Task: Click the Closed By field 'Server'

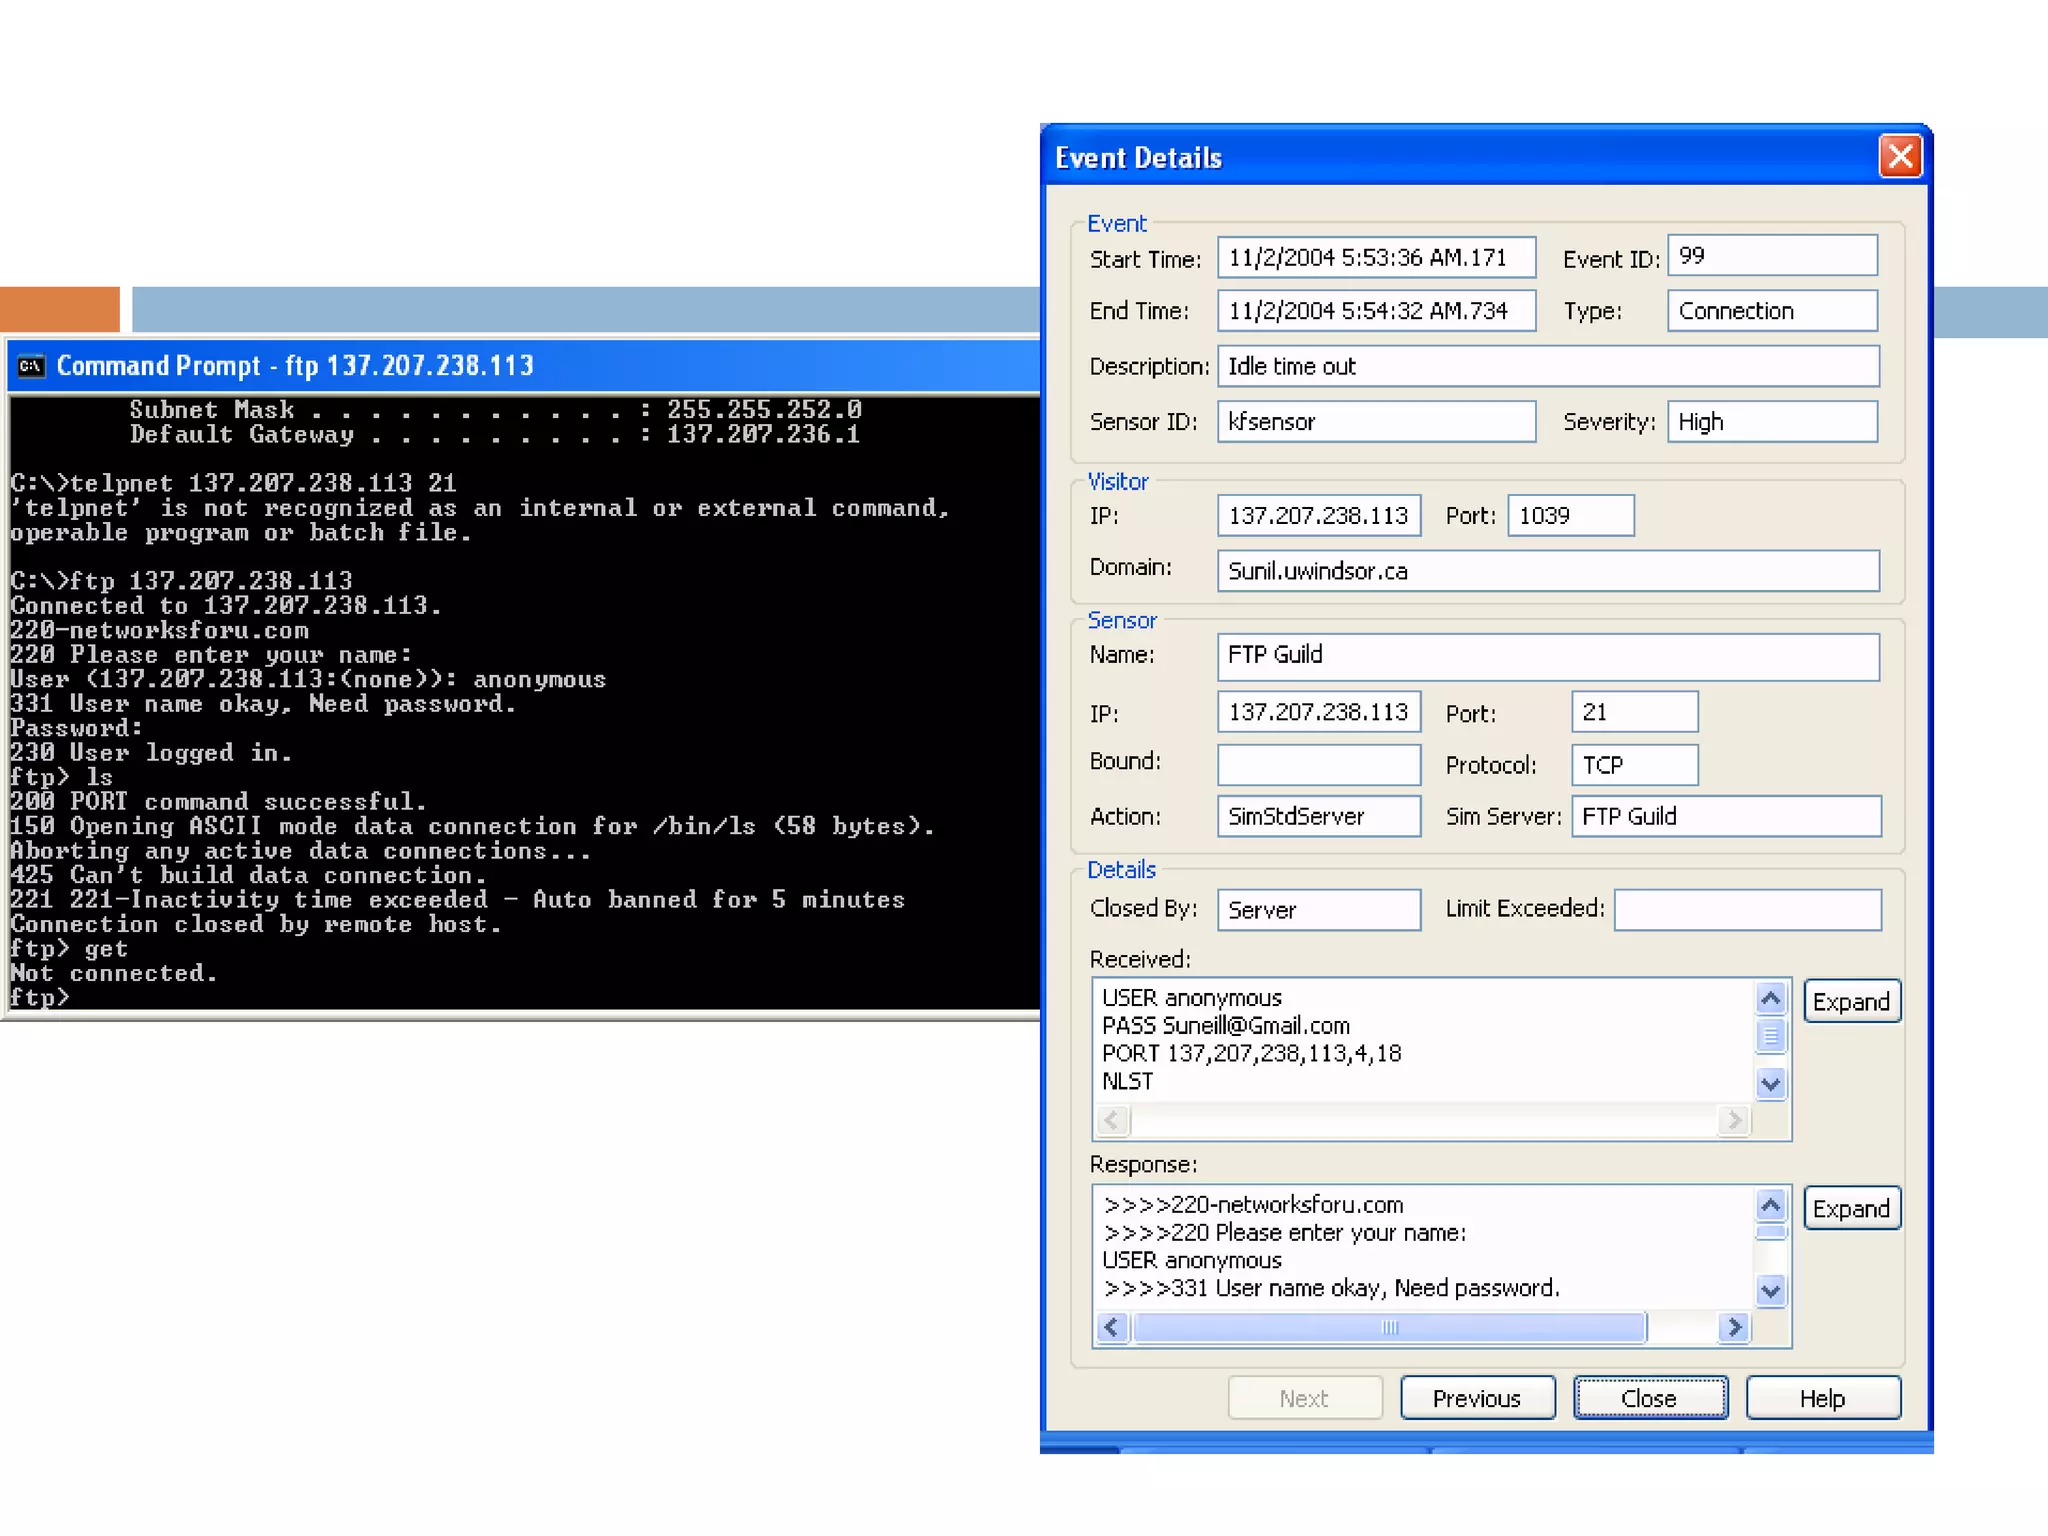Action: pyautogui.click(x=1319, y=909)
